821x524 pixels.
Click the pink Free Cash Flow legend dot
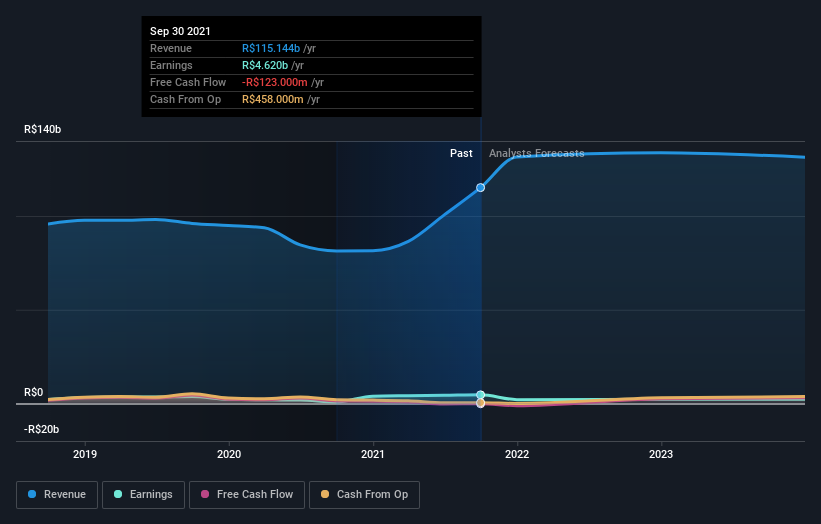tap(205, 494)
